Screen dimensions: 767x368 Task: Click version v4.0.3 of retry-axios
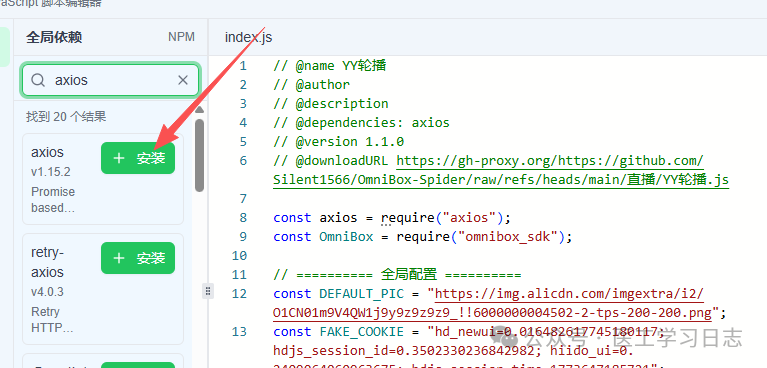(48, 292)
